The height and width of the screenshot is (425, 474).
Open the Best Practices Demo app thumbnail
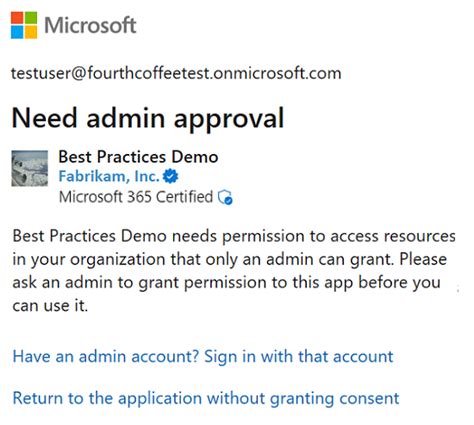tap(30, 168)
